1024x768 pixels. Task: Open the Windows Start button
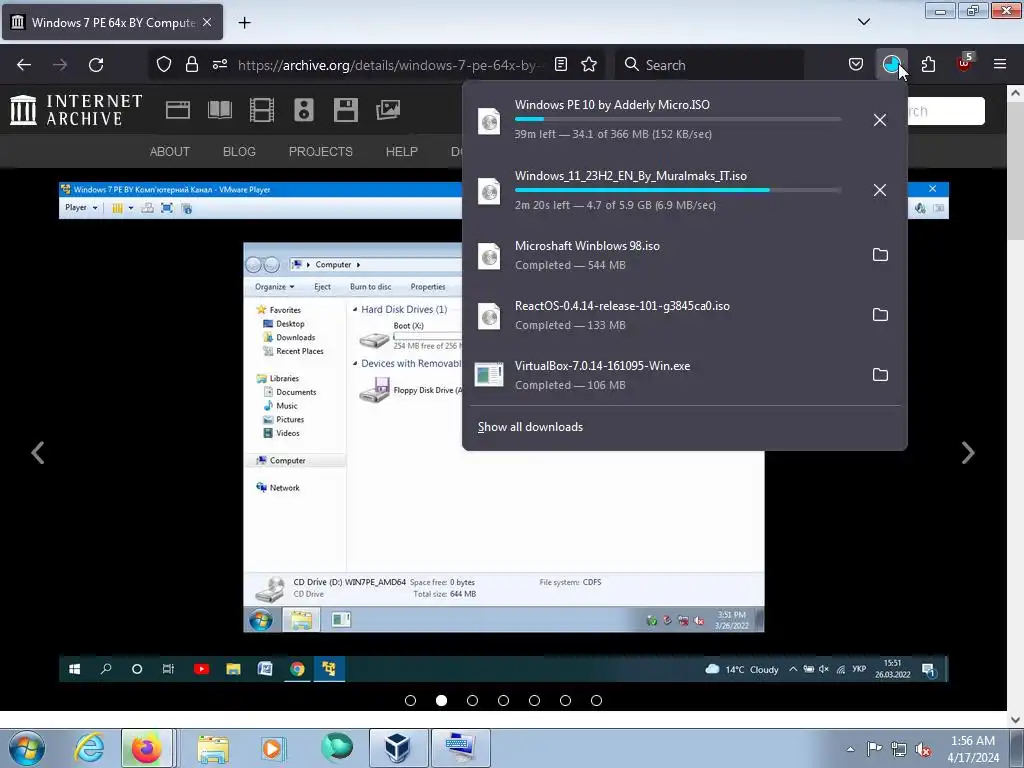pyautogui.click(x=27, y=748)
